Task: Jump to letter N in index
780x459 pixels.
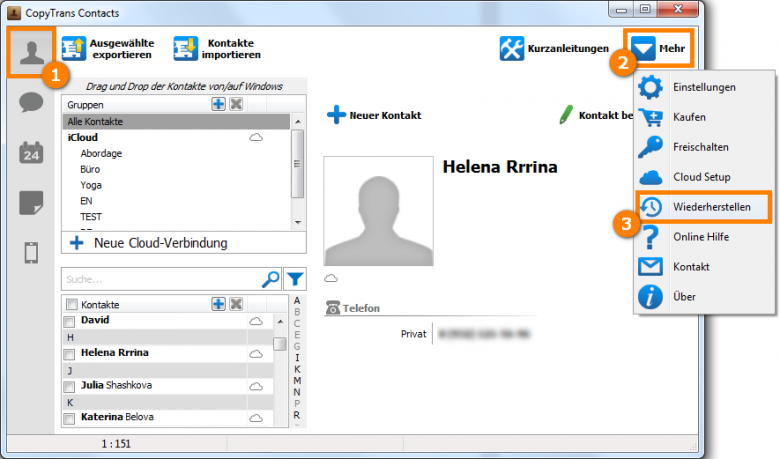Action: pos(297,392)
